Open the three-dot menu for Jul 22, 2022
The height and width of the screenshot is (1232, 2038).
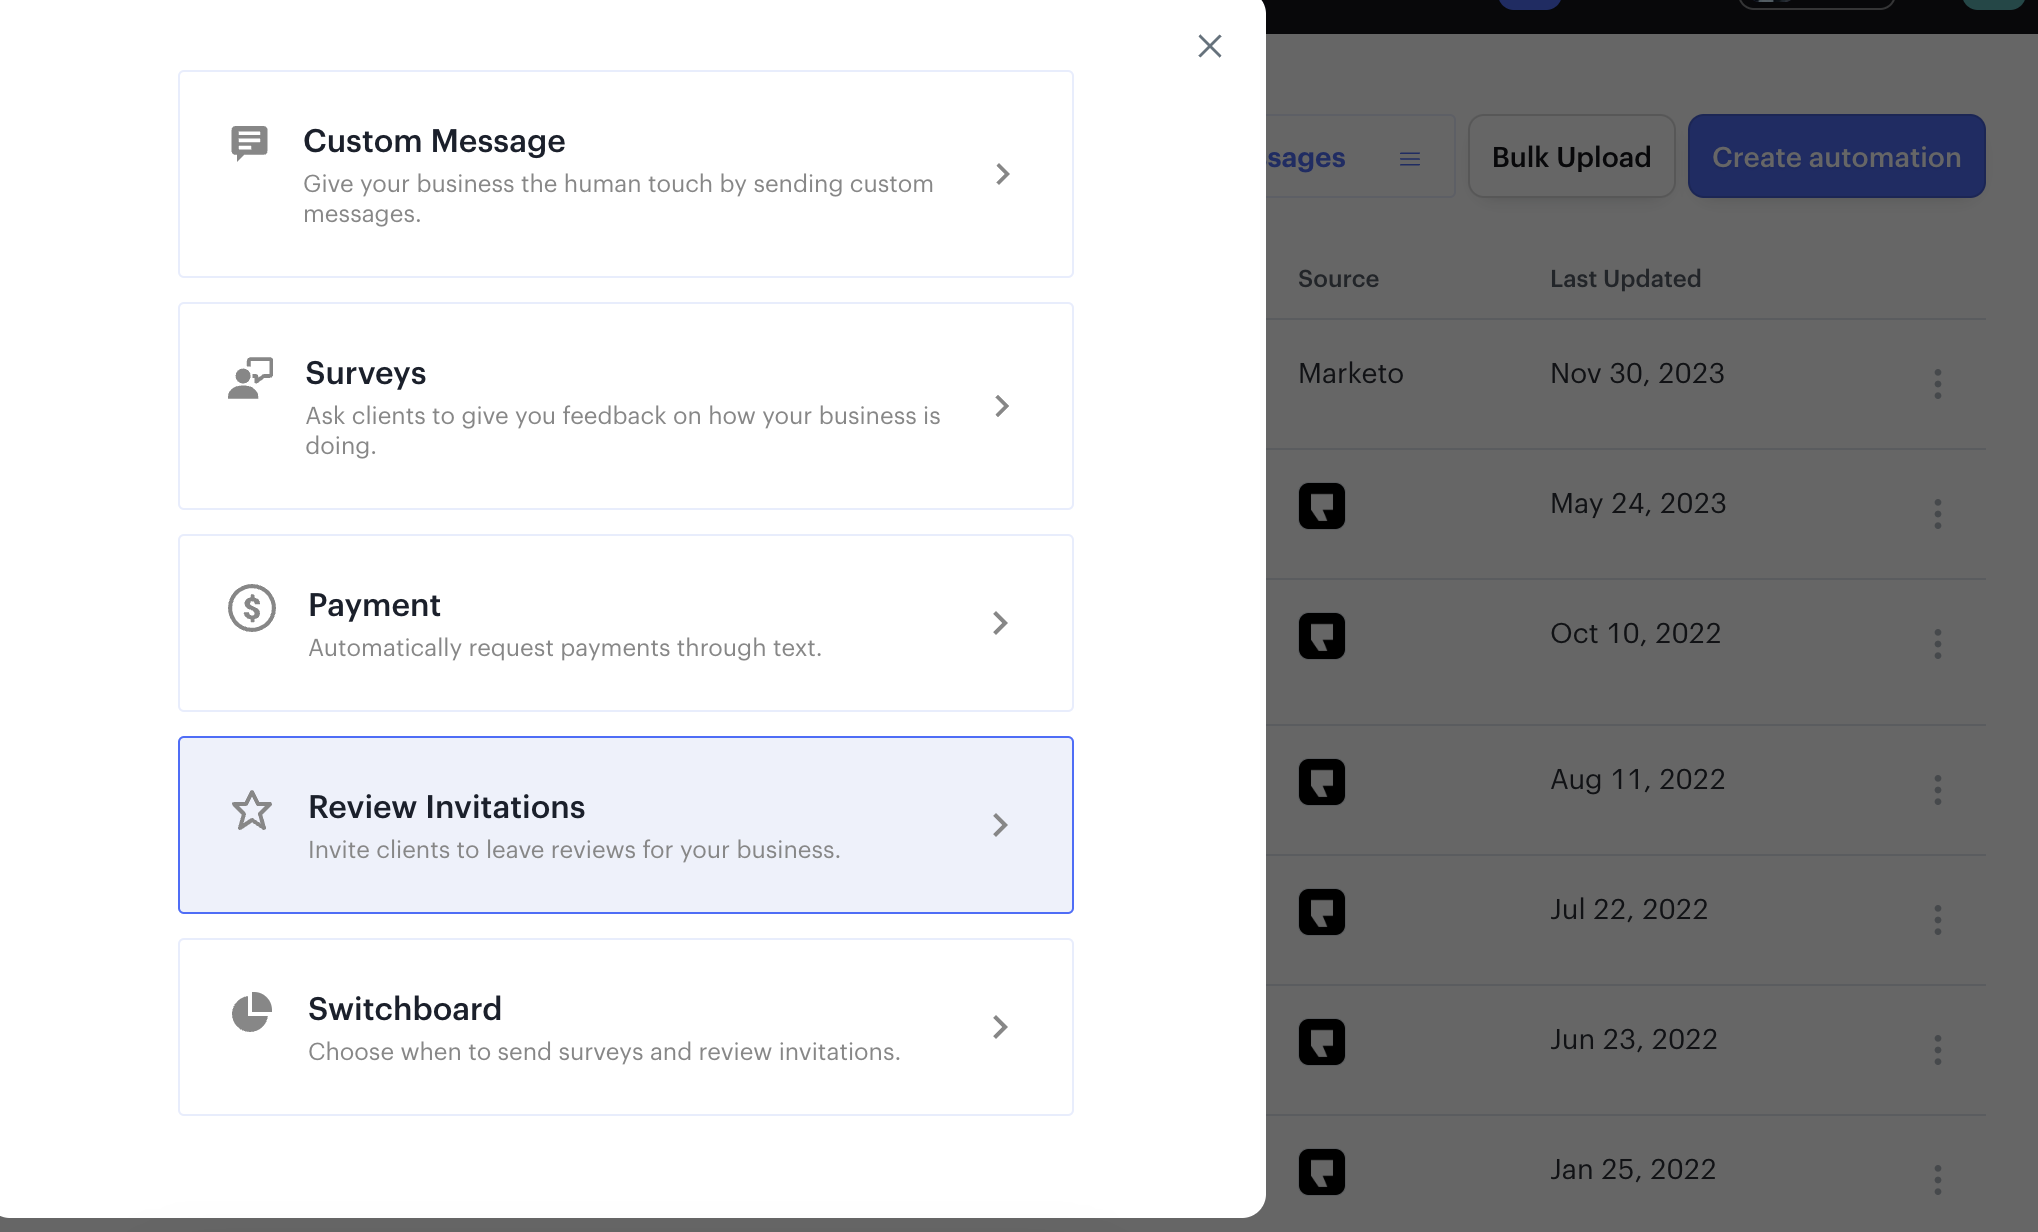click(x=1937, y=917)
